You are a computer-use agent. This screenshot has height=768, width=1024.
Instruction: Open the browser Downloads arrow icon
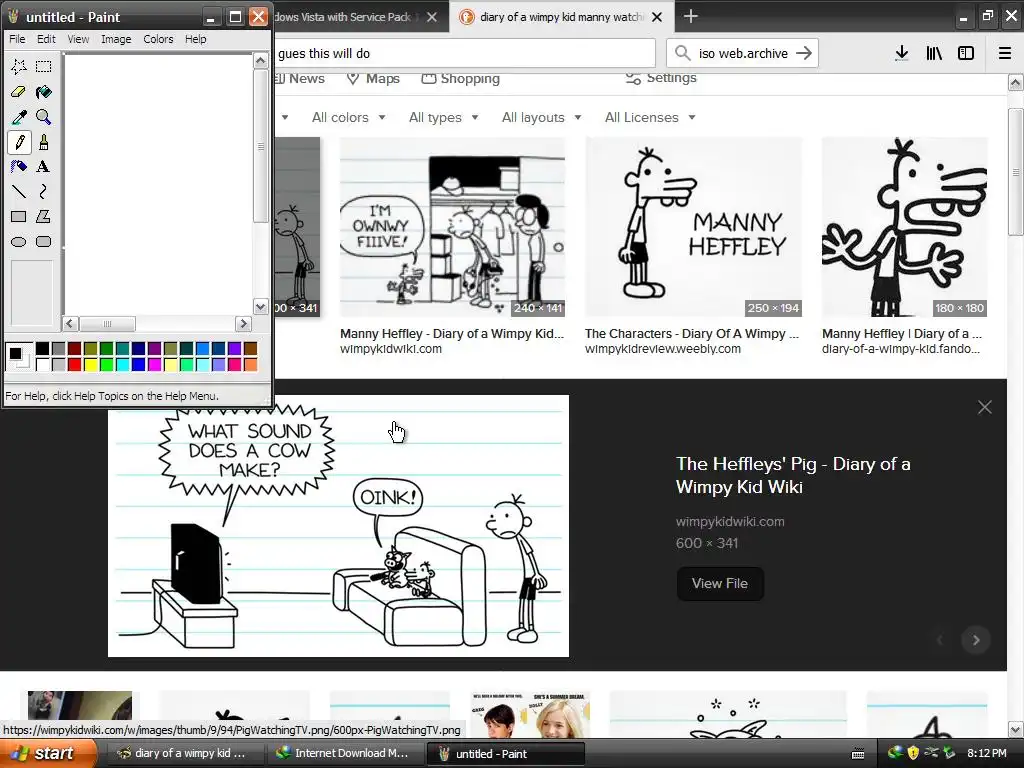(x=902, y=53)
